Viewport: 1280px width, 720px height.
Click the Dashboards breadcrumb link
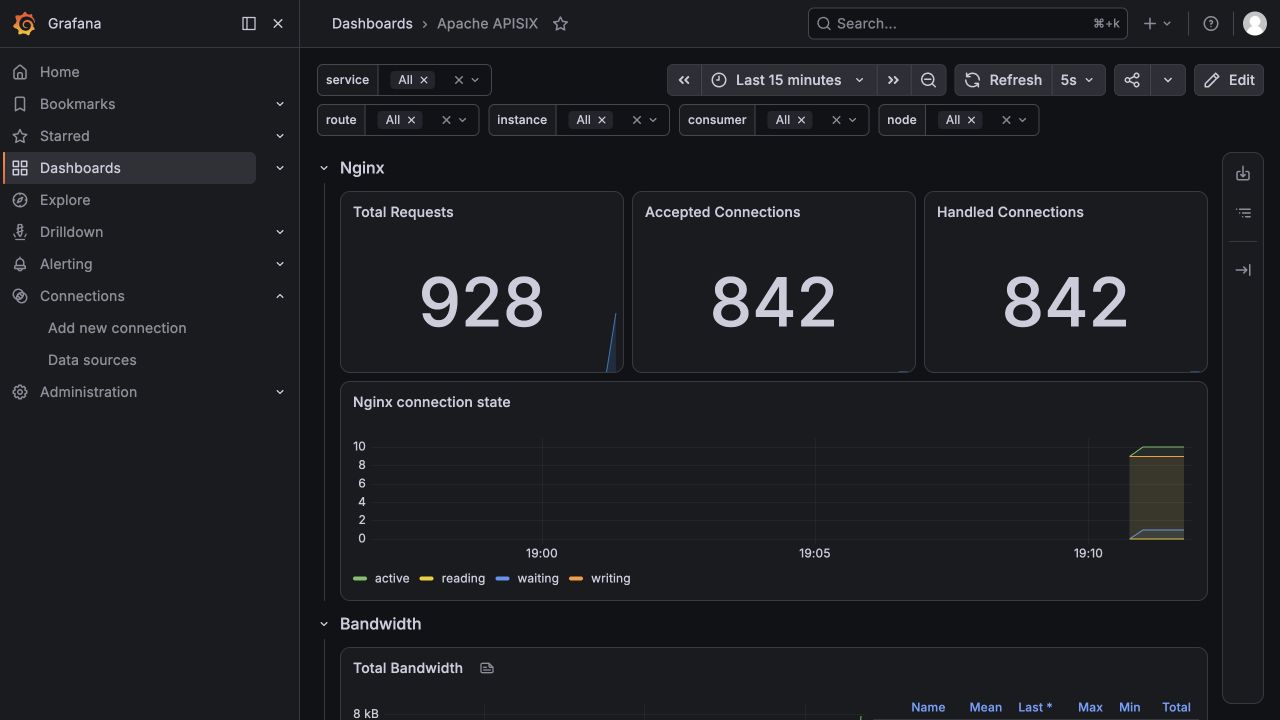(x=372, y=24)
